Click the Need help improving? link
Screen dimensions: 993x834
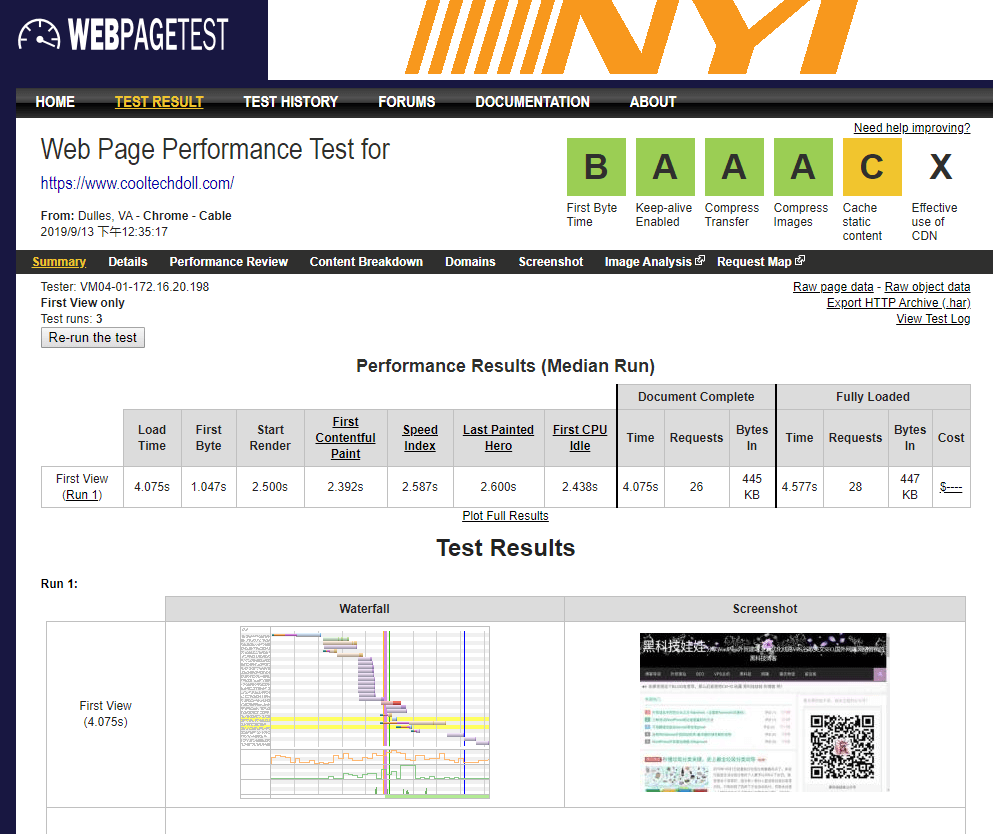(x=912, y=128)
